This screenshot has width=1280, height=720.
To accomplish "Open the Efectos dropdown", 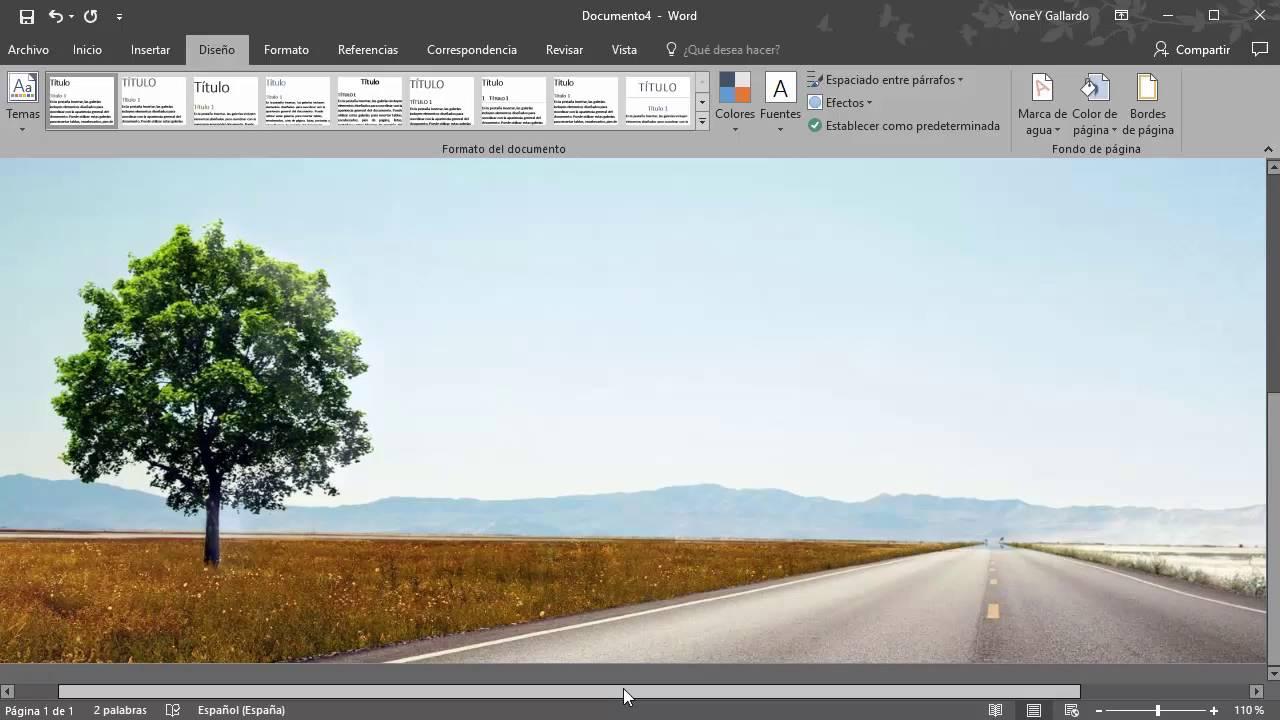I will [x=840, y=103].
